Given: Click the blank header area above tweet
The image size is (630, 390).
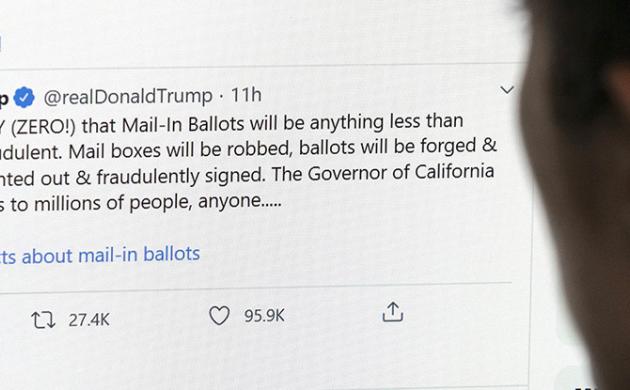Looking at the screenshot, I should (x=261, y=32).
